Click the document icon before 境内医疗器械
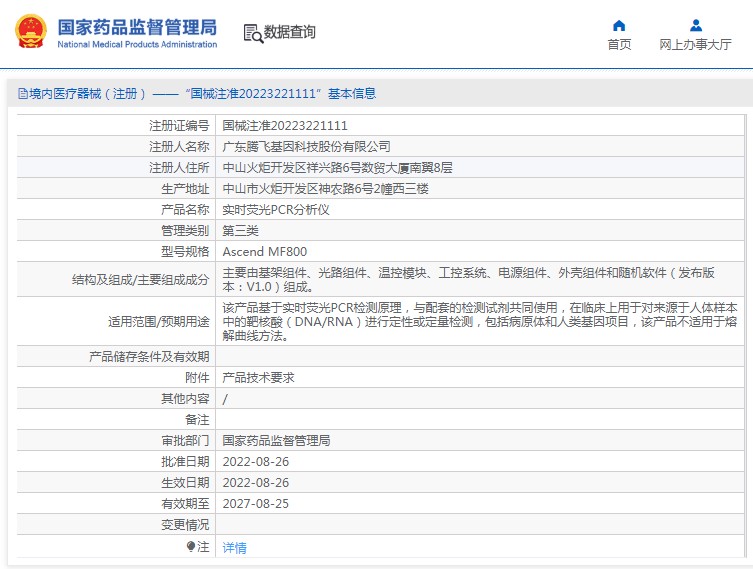This screenshot has height=569, width=753. [23, 94]
